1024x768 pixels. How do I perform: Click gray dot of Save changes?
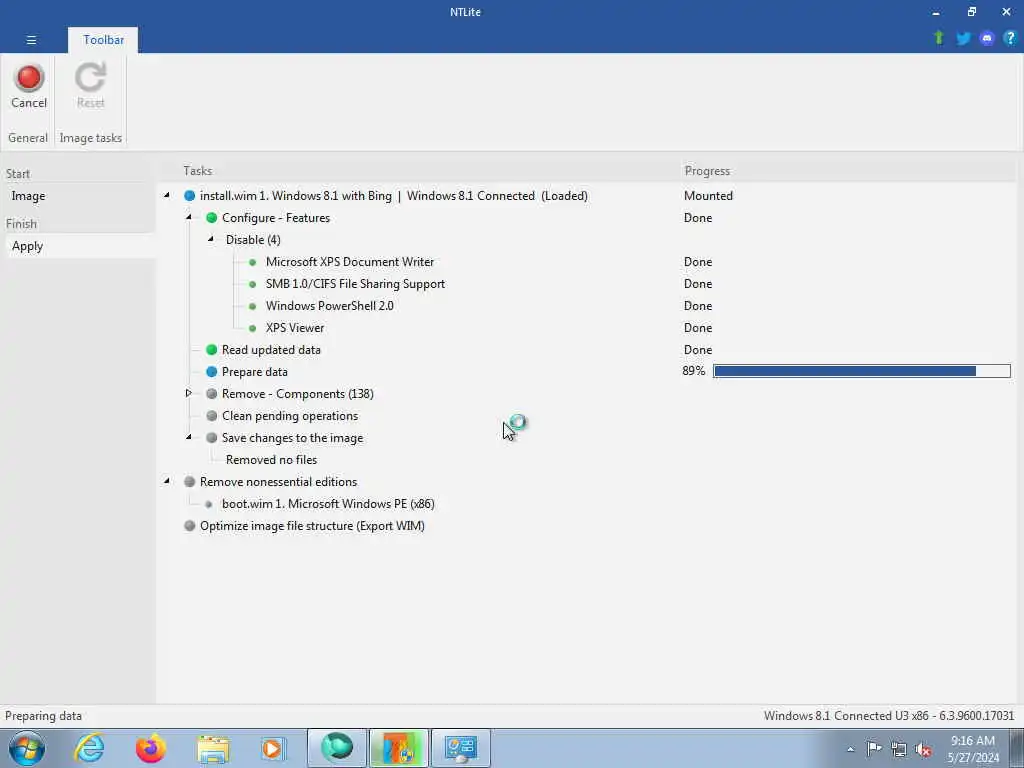212,438
